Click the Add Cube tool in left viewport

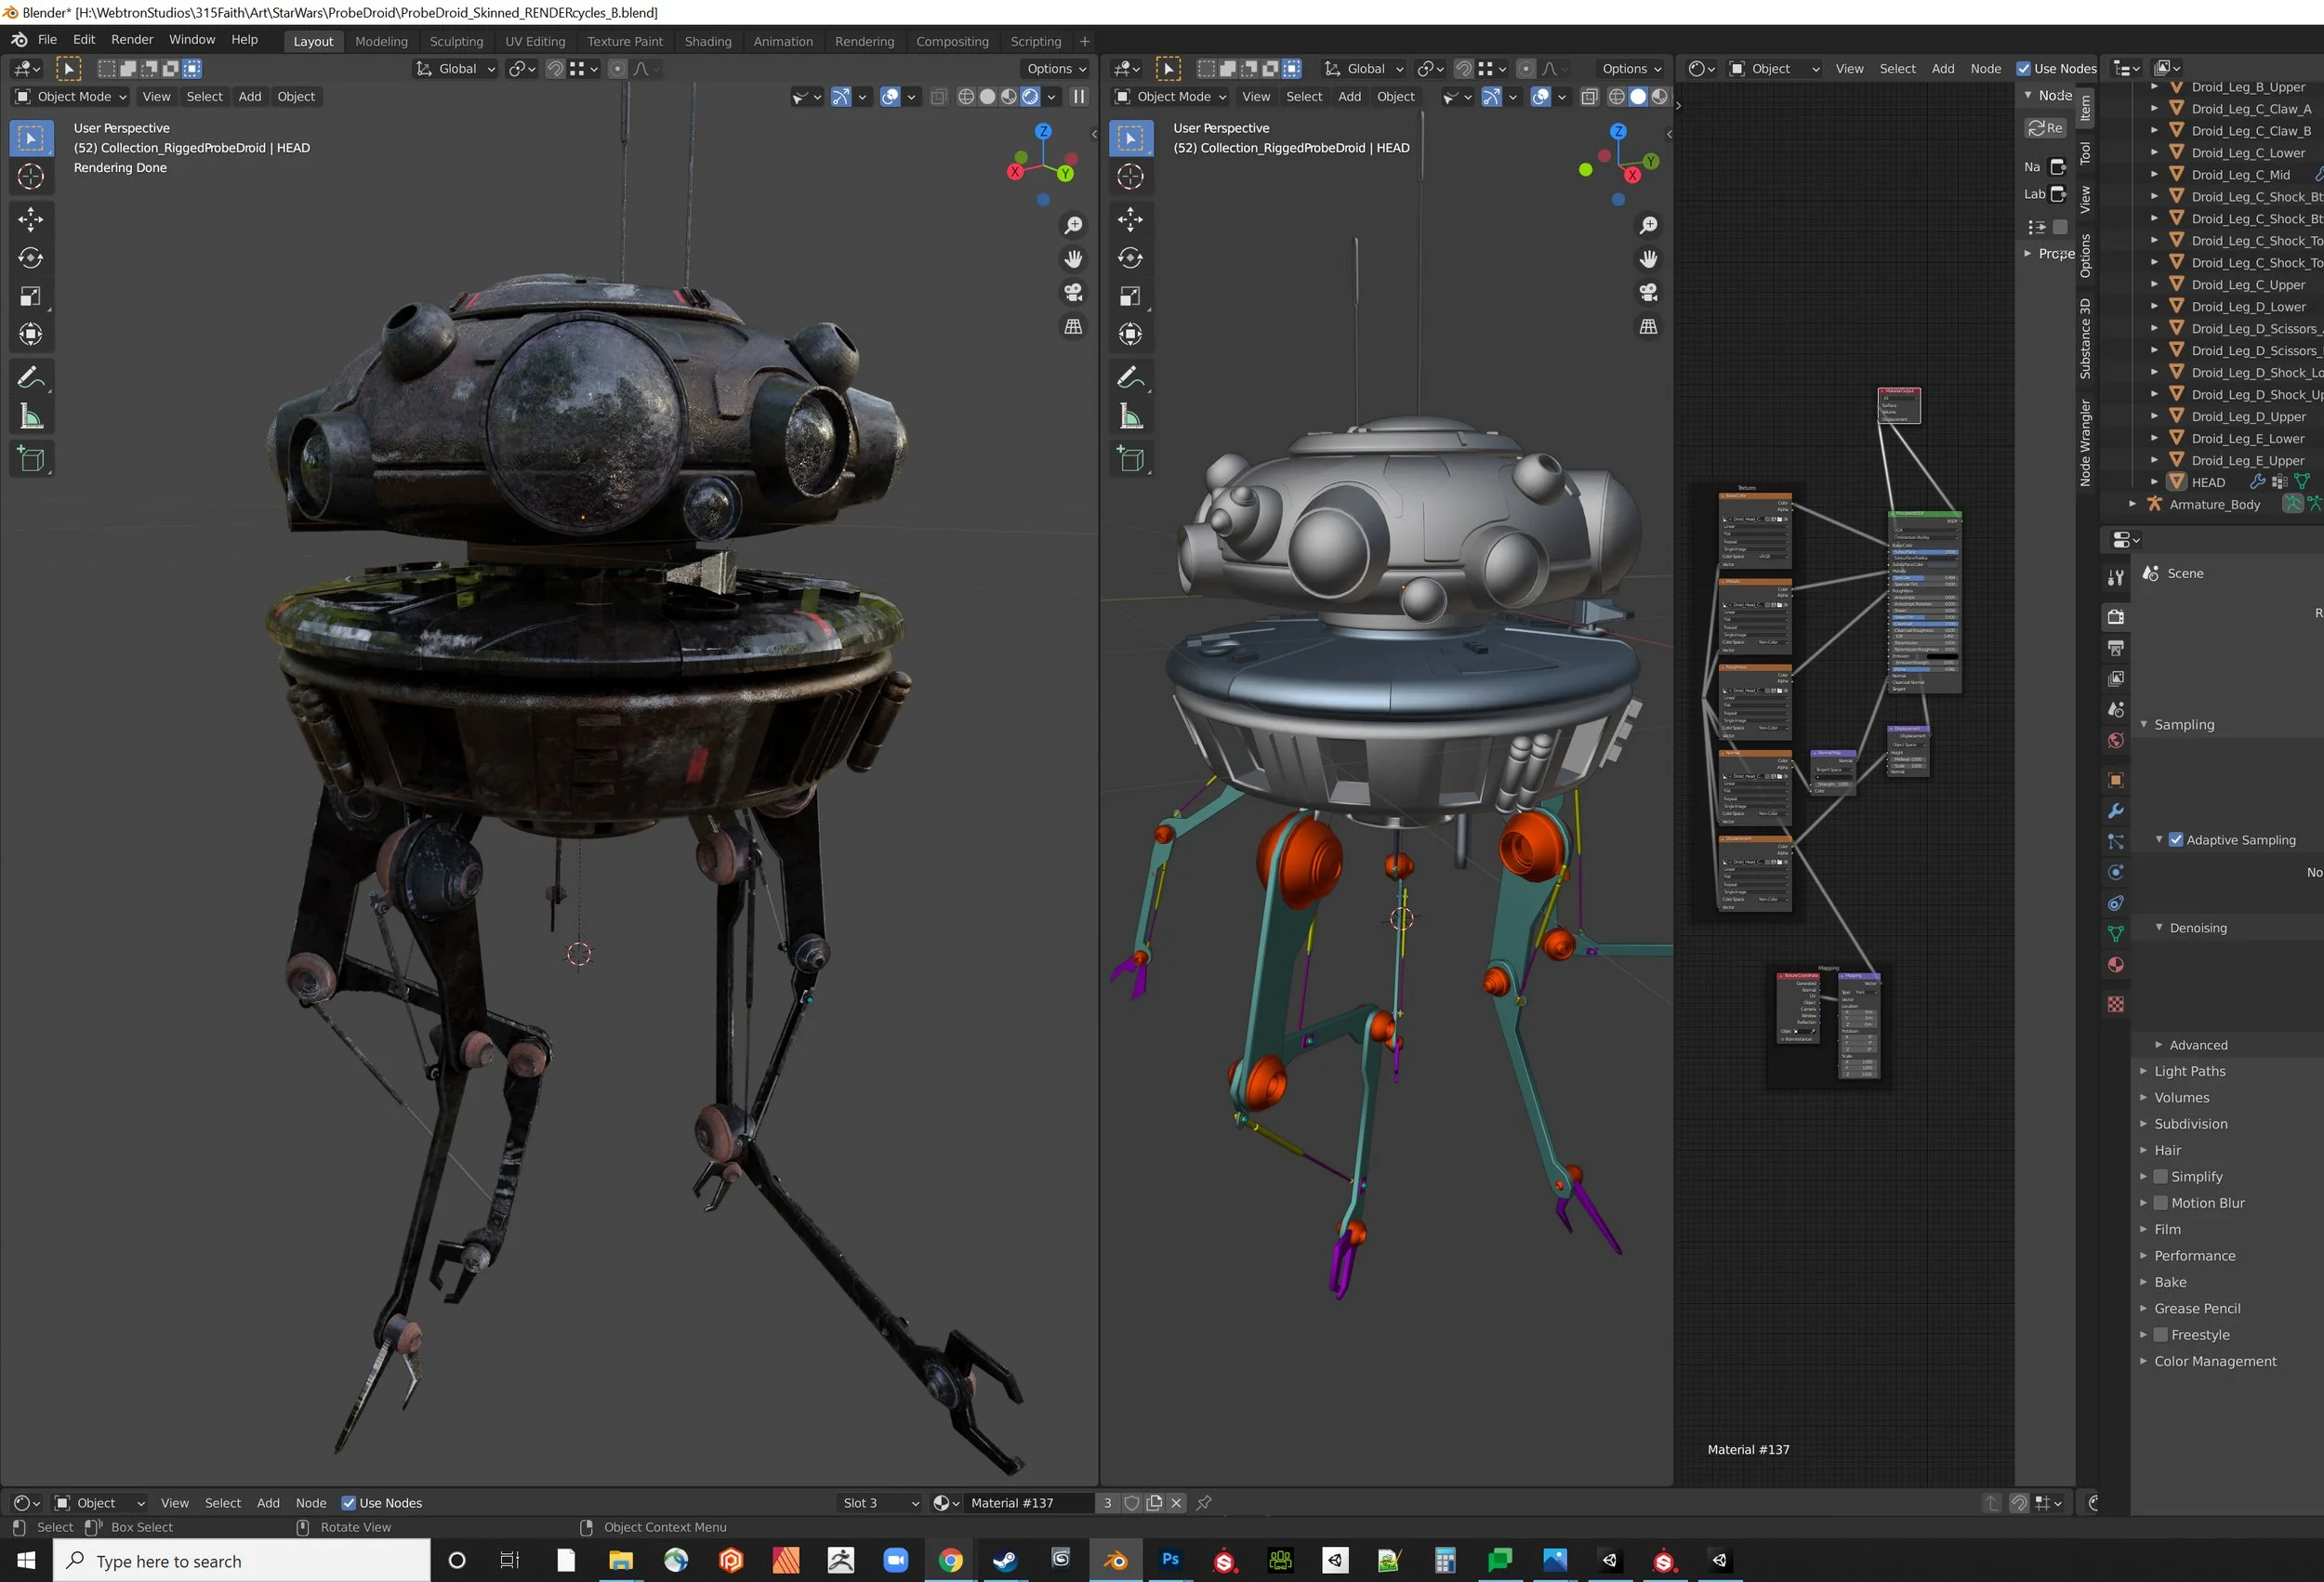(x=31, y=459)
